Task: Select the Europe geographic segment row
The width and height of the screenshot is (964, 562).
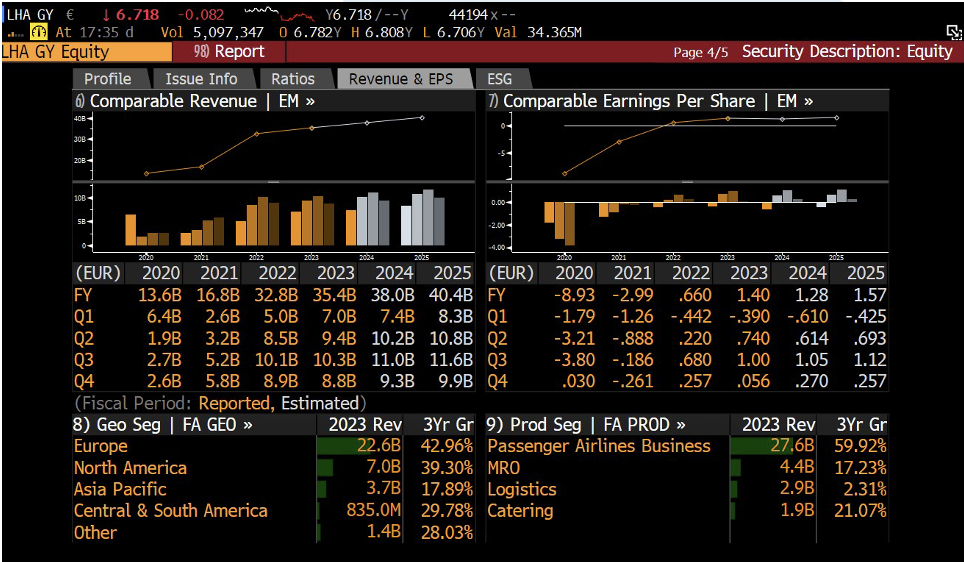Action: coord(274,446)
